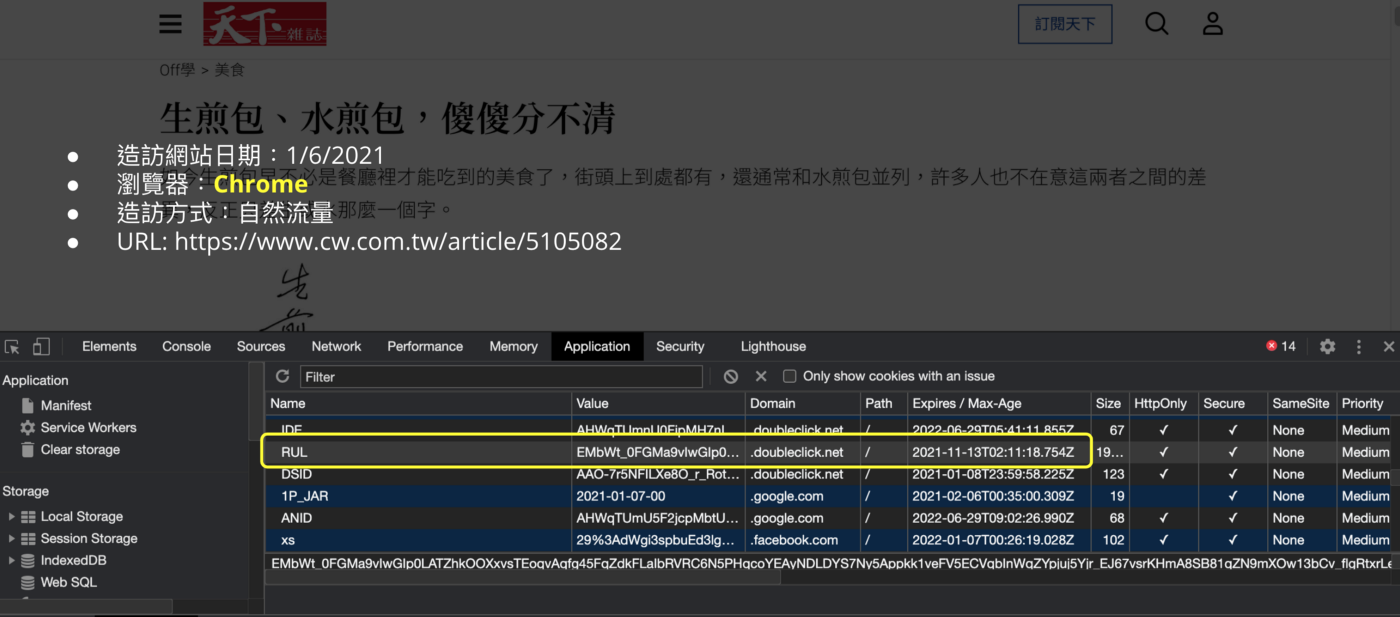
Task: Sort cookies by the Name column
Action: (418, 404)
